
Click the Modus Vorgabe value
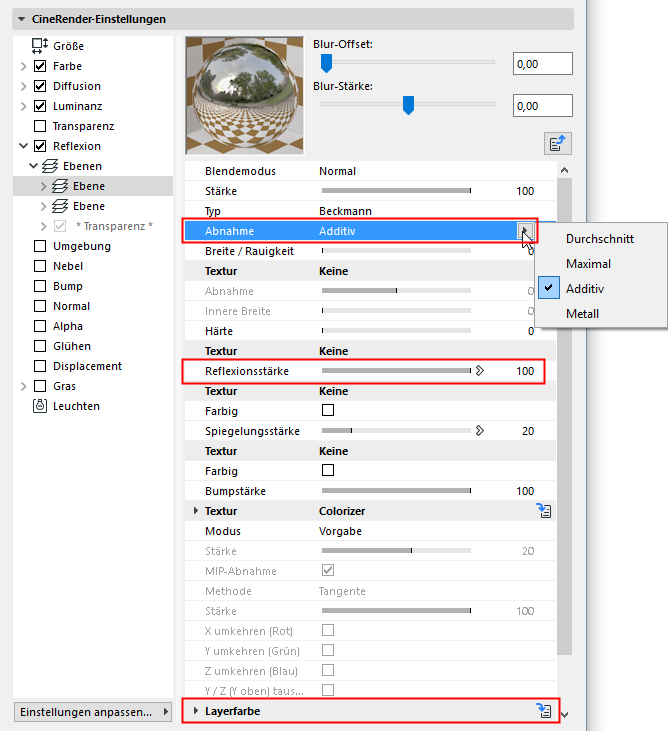pos(340,531)
